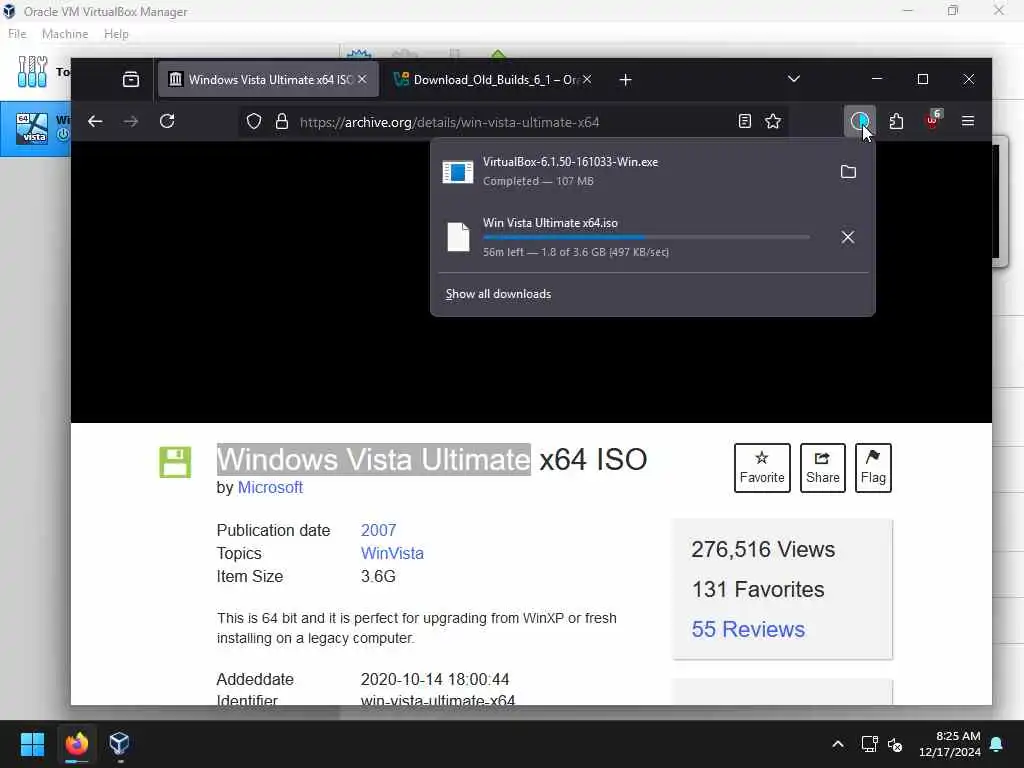This screenshot has height=768, width=1024.
Task: Open tracking protection shield icon
Action: coord(254,121)
